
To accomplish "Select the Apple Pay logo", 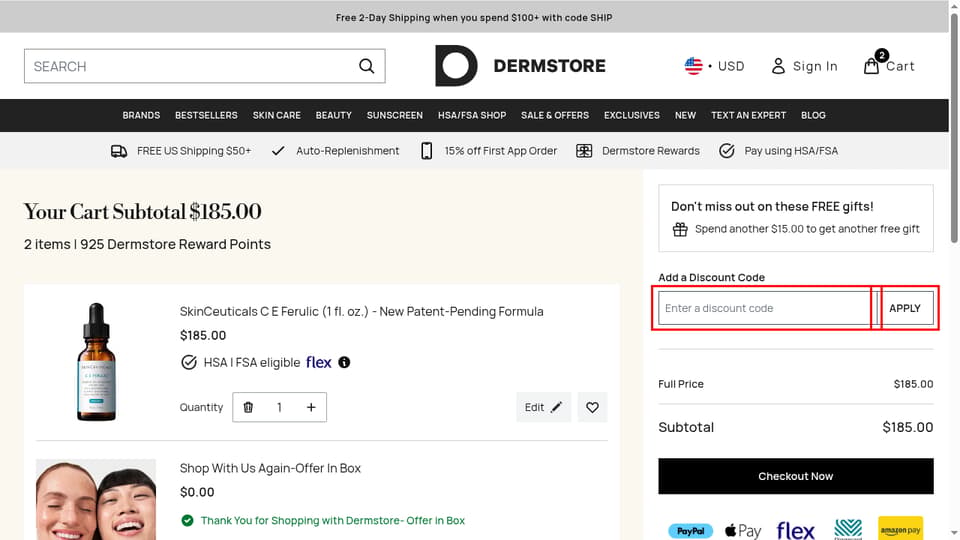I will (743, 531).
